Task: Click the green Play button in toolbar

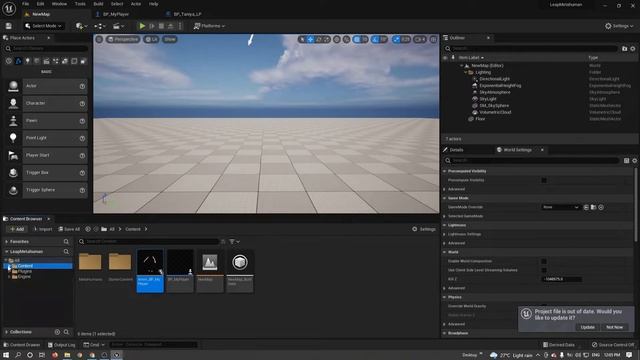Action: pos(142,26)
